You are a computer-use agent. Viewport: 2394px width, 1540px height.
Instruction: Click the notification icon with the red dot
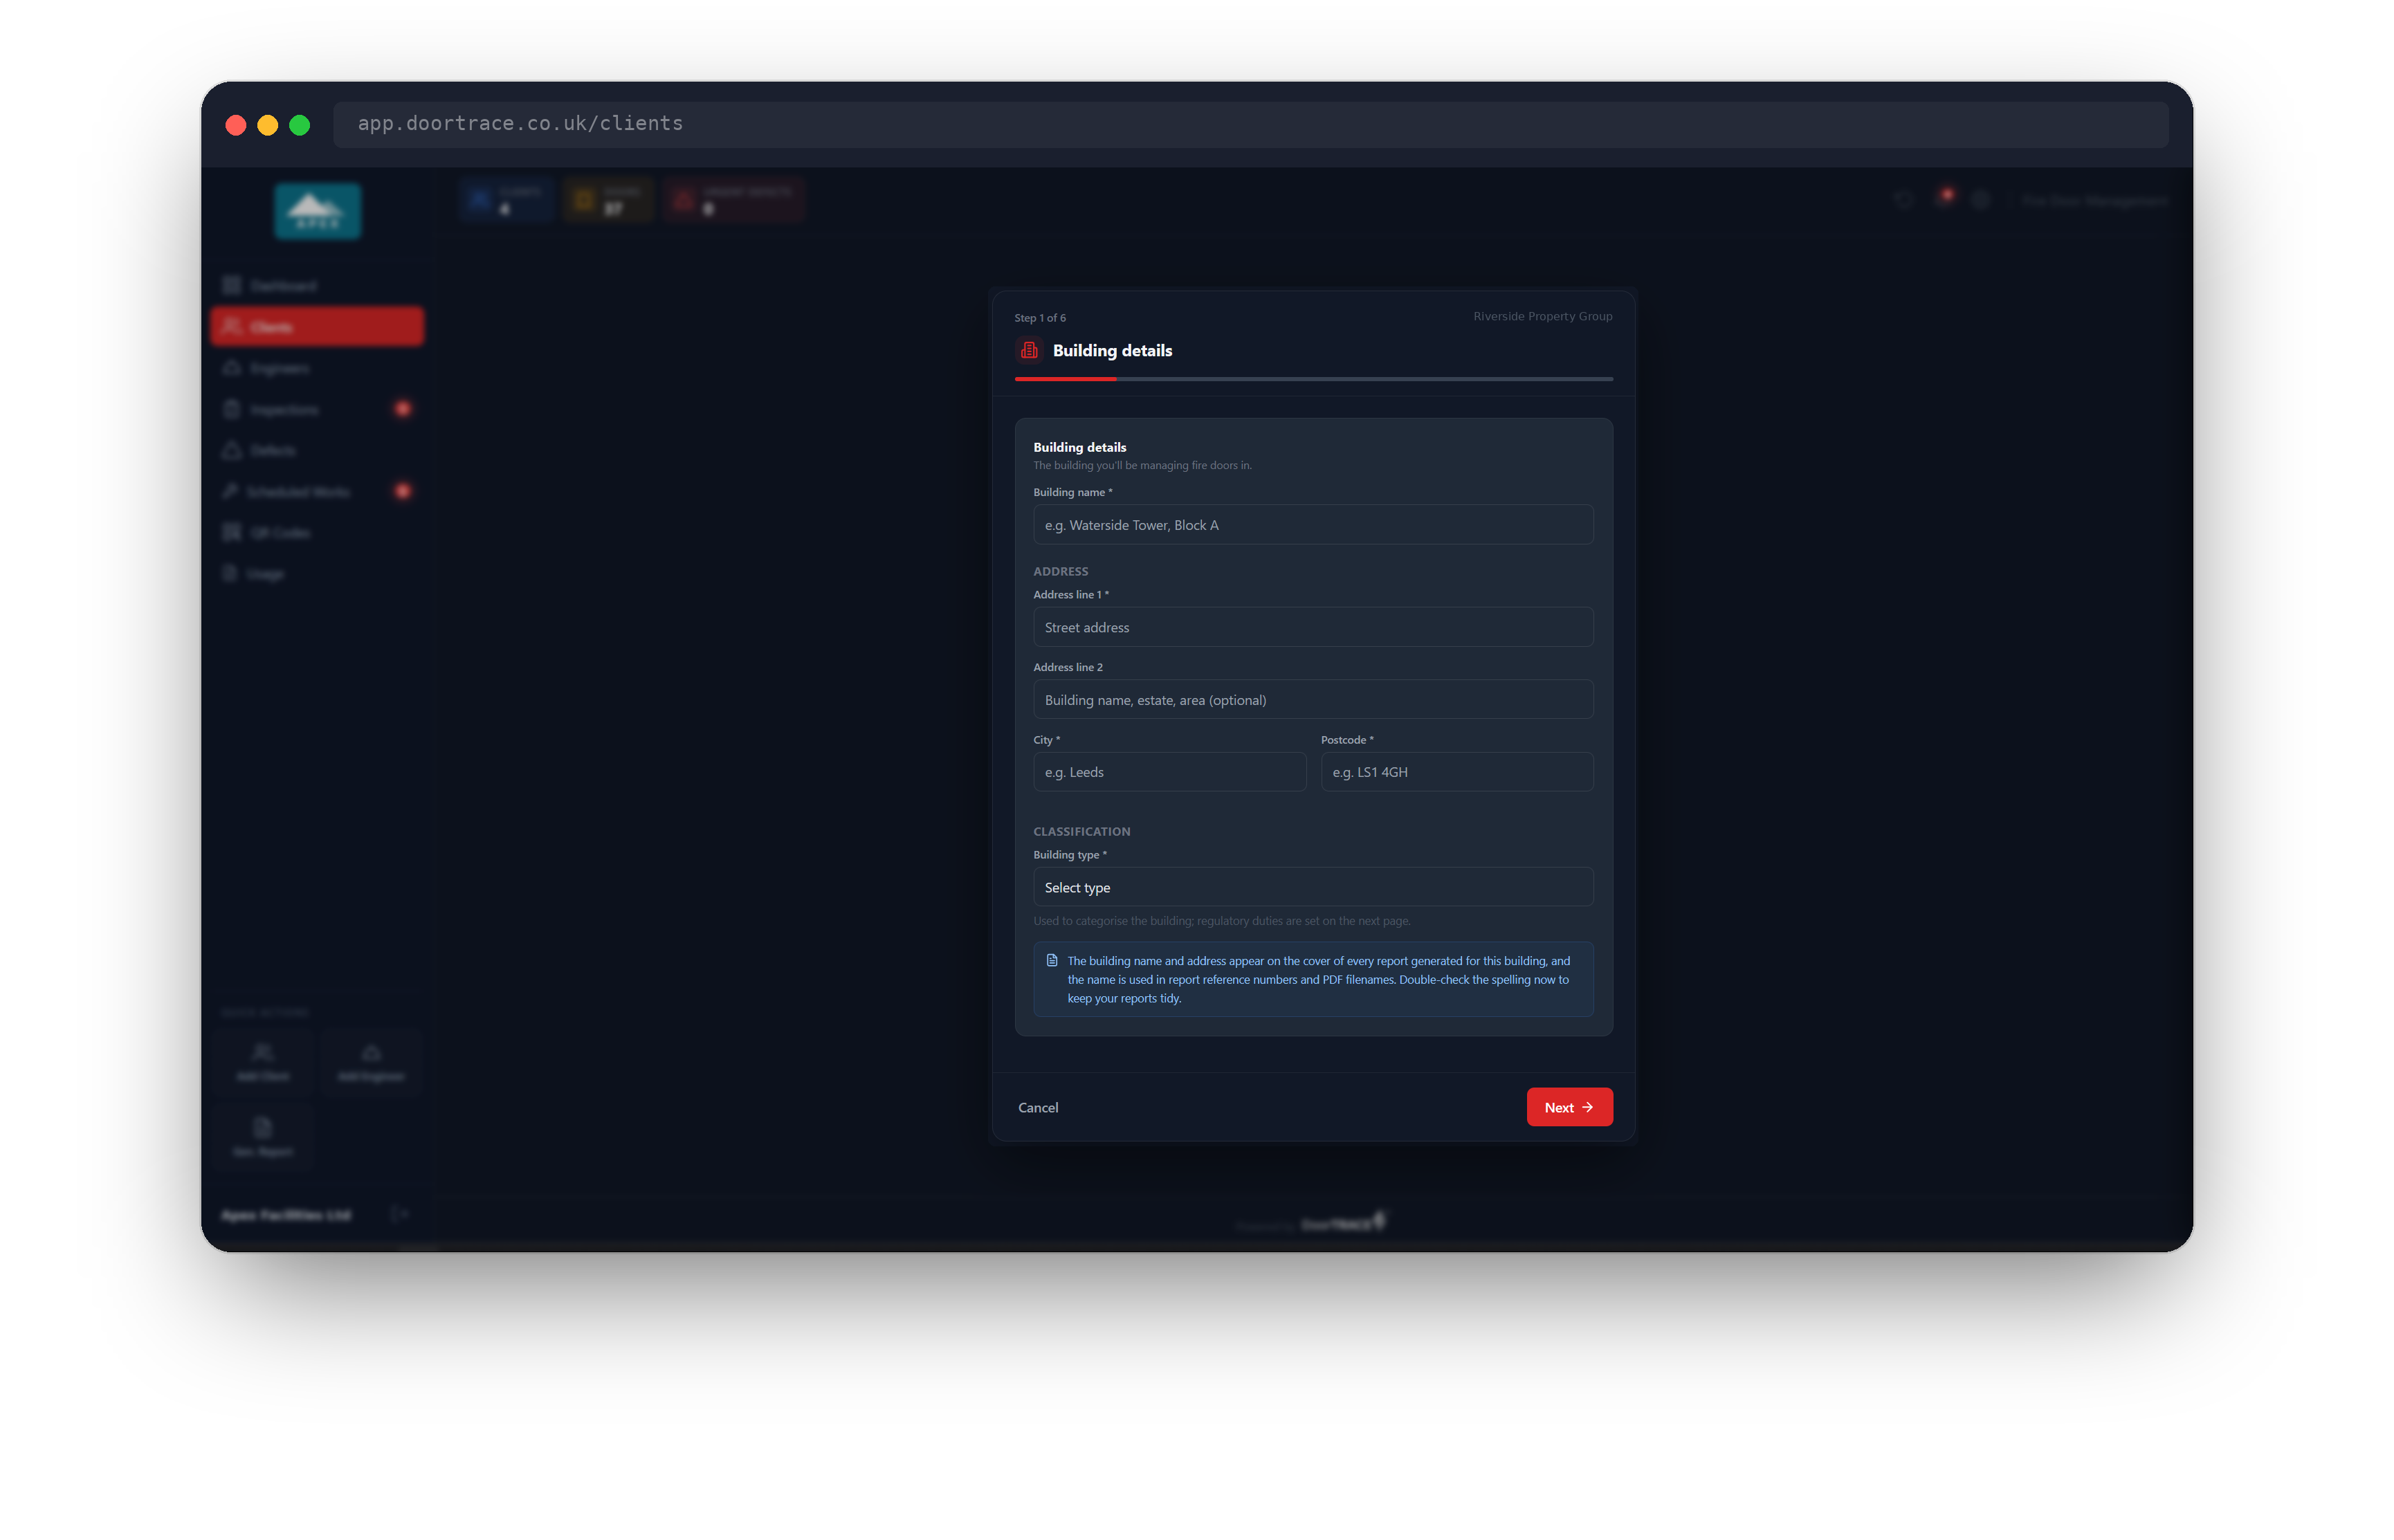coord(1944,198)
